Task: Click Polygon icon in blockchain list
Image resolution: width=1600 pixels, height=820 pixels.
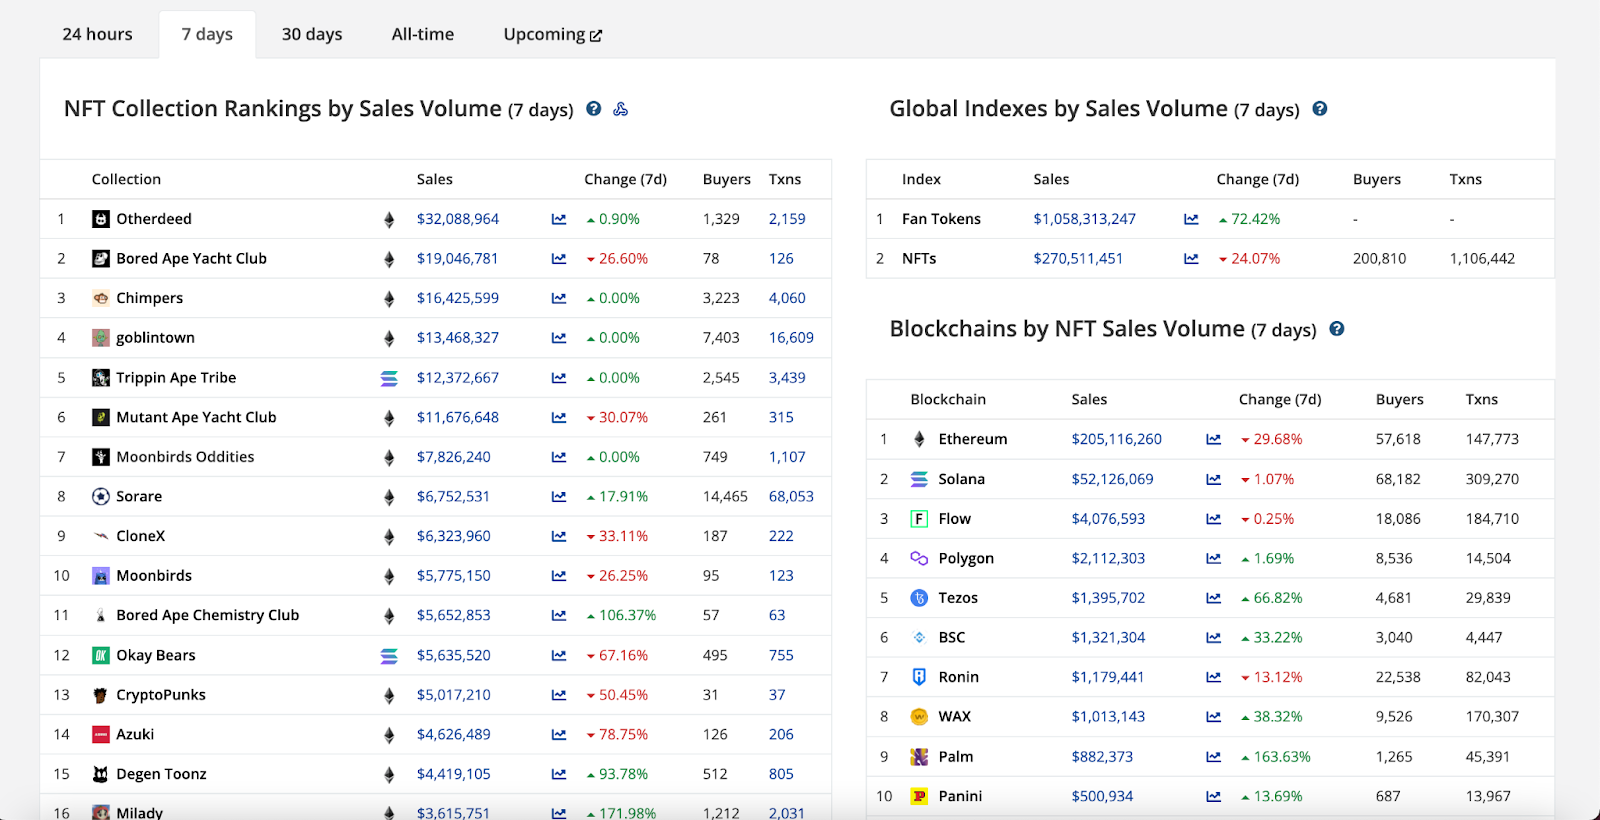Action: pos(919,558)
